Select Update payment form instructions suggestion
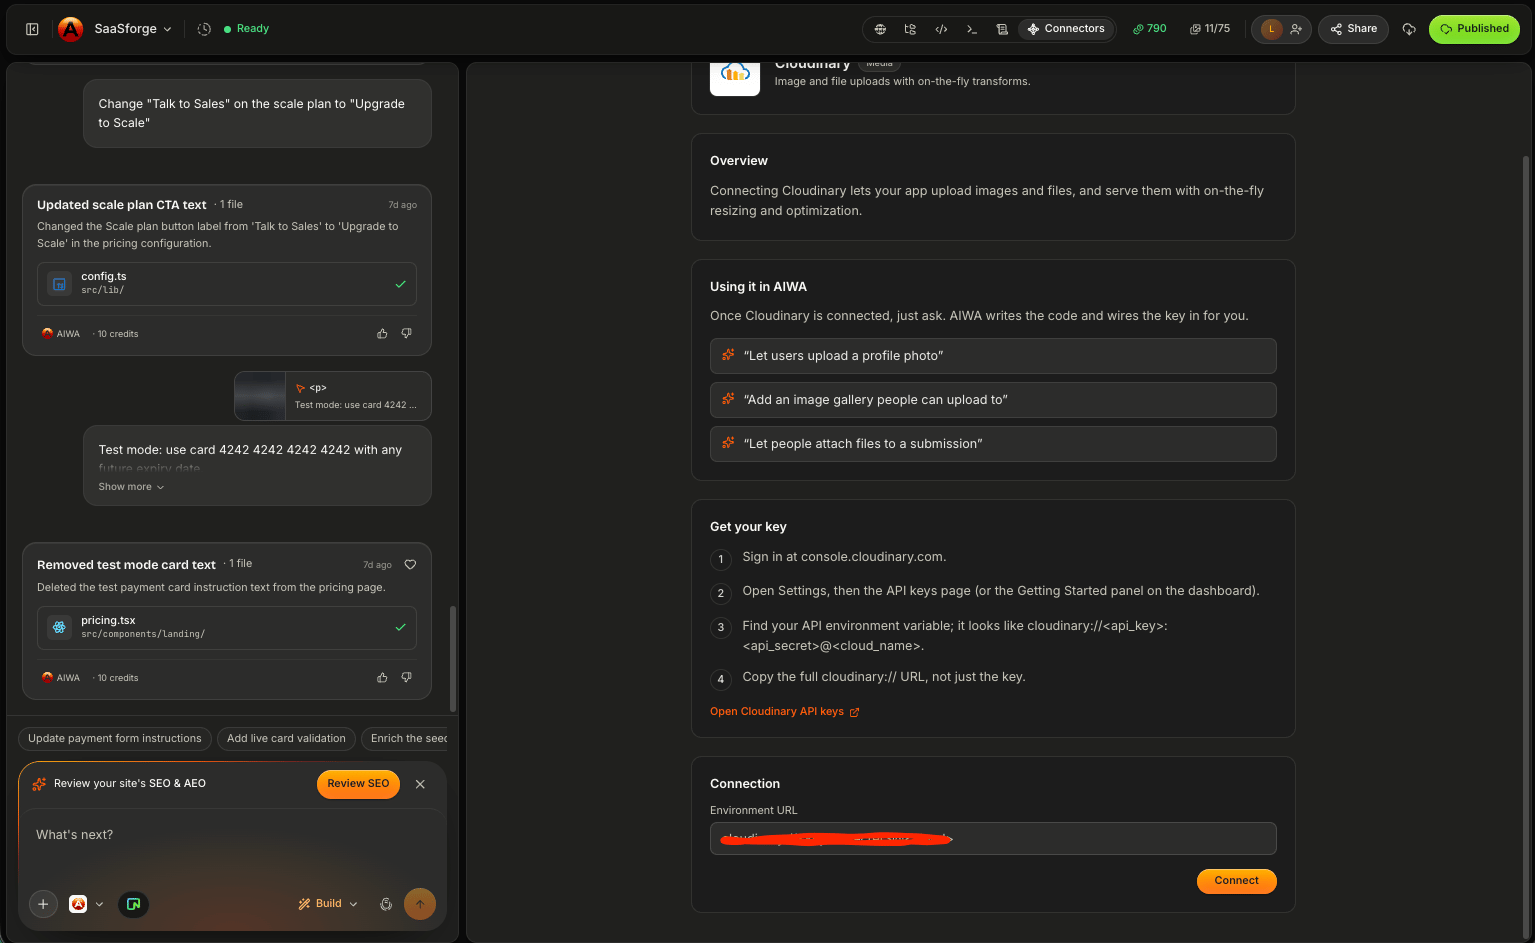1535x943 pixels. pos(115,739)
